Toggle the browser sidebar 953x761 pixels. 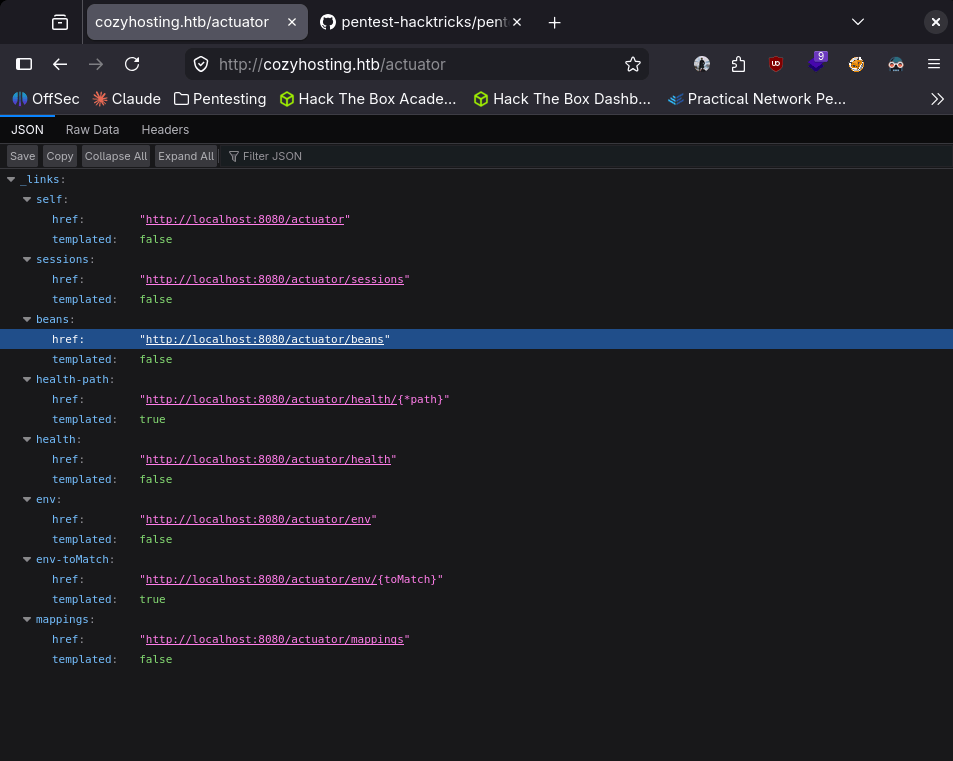[x=24, y=64]
